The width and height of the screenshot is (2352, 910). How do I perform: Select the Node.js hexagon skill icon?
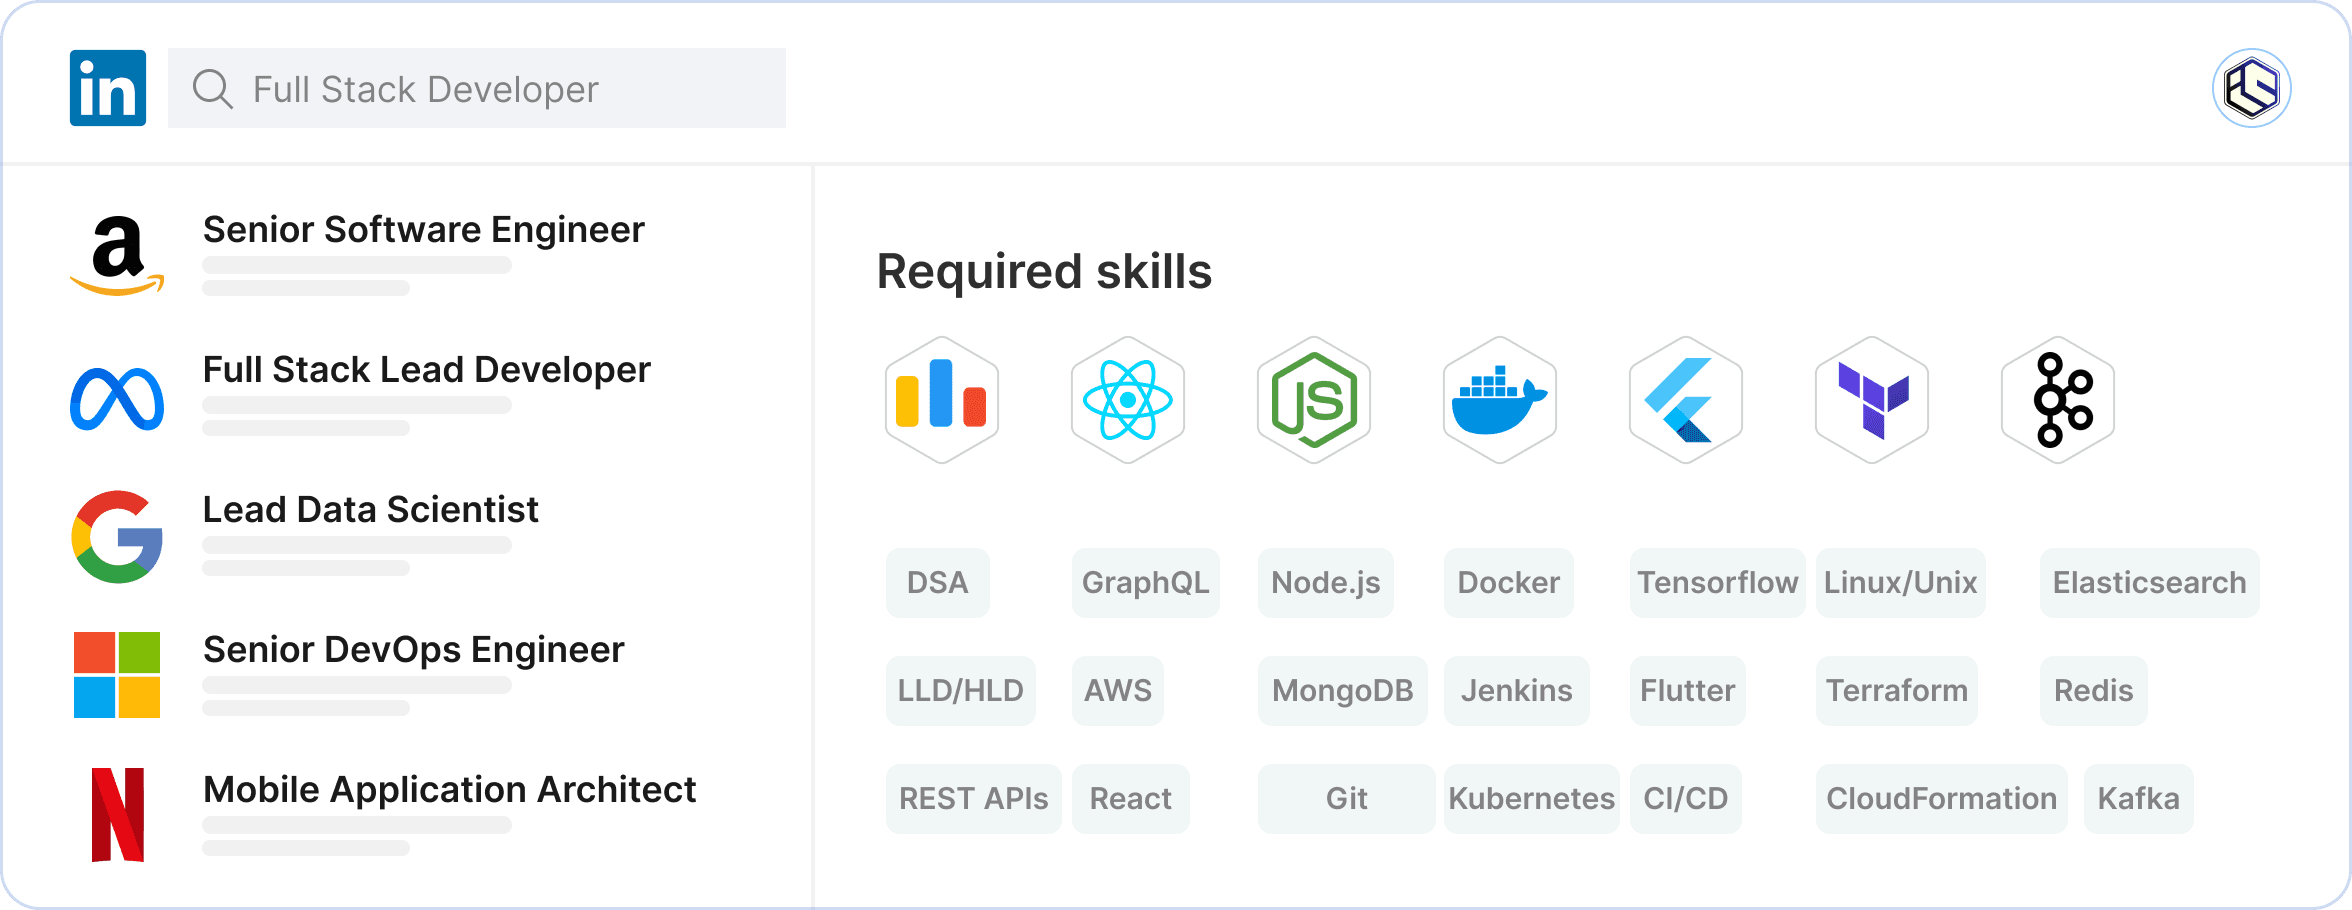pyautogui.click(x=1314, y=400)
